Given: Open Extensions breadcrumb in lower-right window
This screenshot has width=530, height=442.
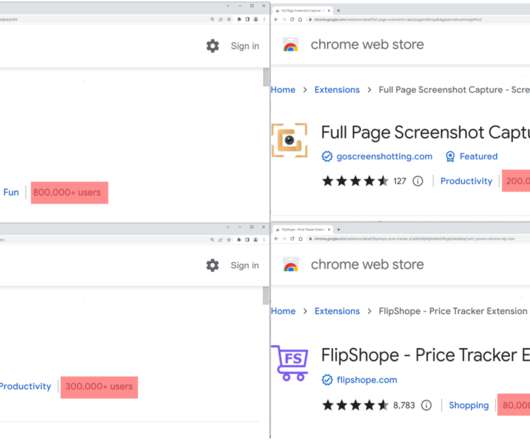Looking at the screenshot, I should click(337, 311).
